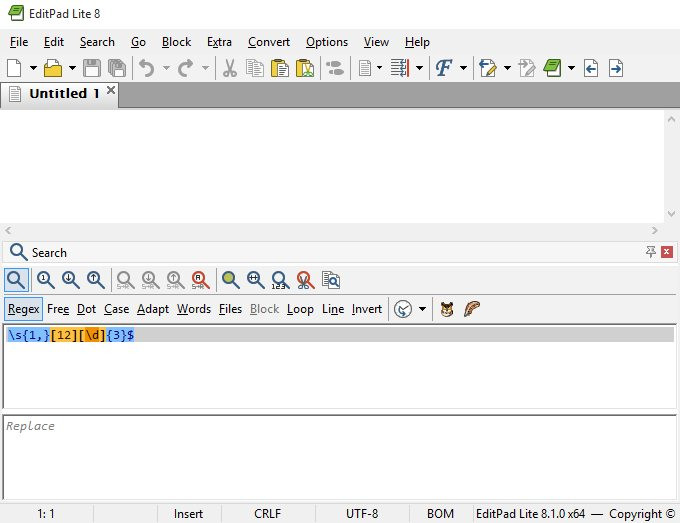Screen dimensions: 680x523
Task: Select the Untitled 1 tab
Action: (58, 93)
